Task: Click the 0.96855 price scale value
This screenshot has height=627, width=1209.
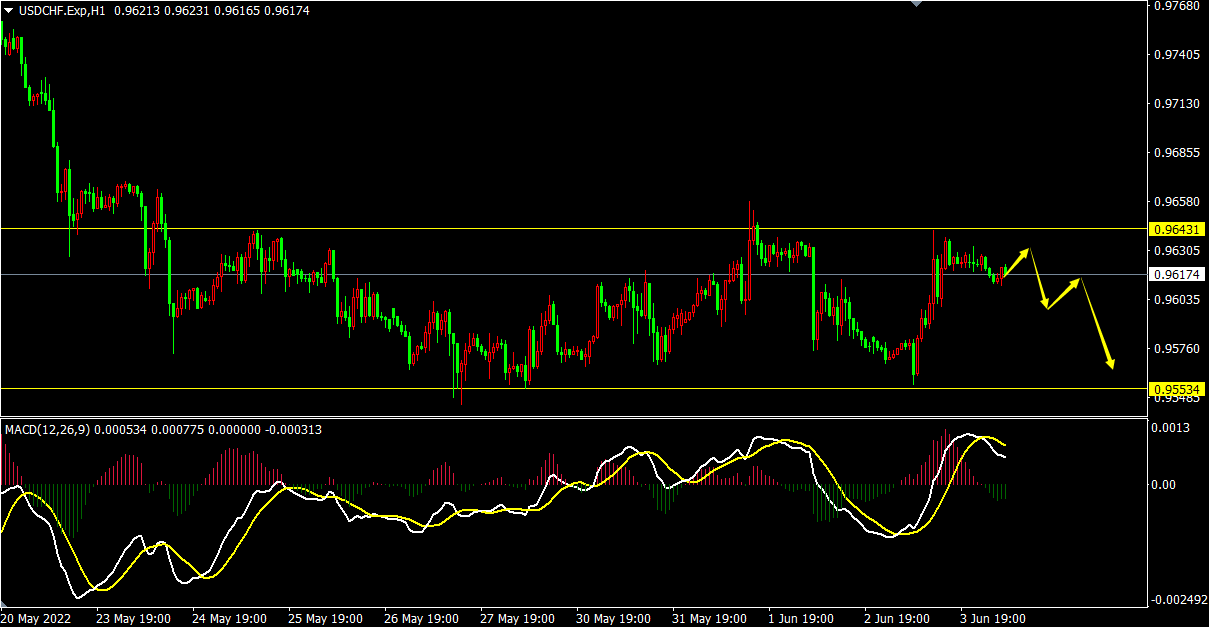Action: point(1176,153)
